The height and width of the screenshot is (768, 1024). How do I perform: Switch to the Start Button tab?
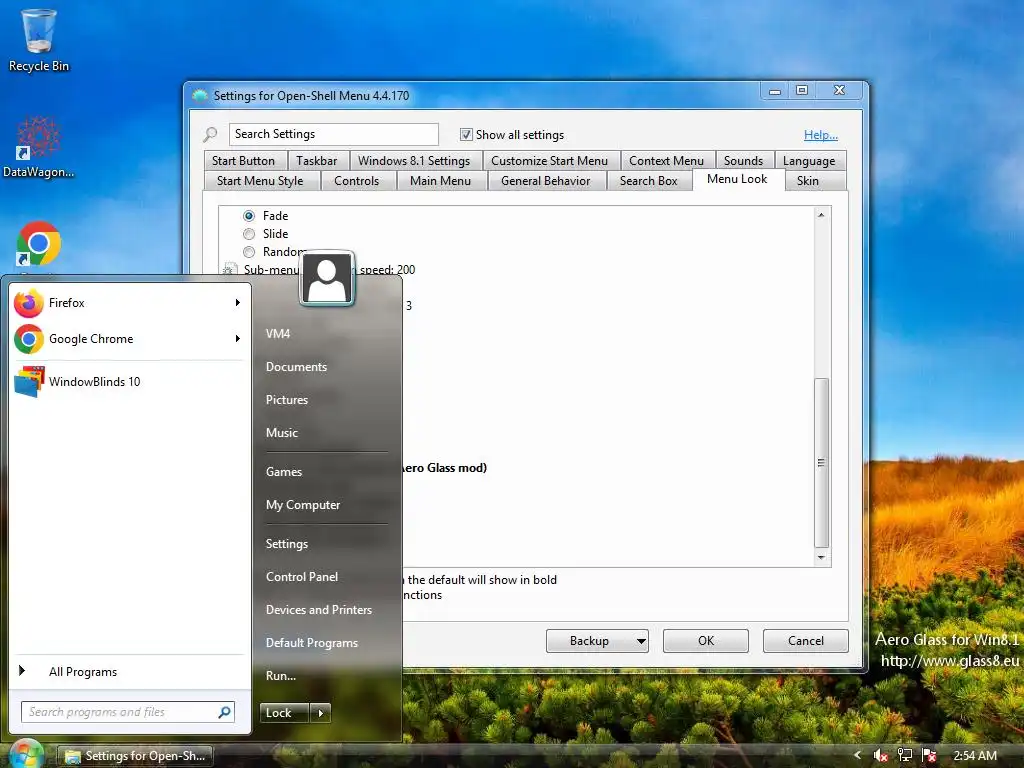(244, 161)
